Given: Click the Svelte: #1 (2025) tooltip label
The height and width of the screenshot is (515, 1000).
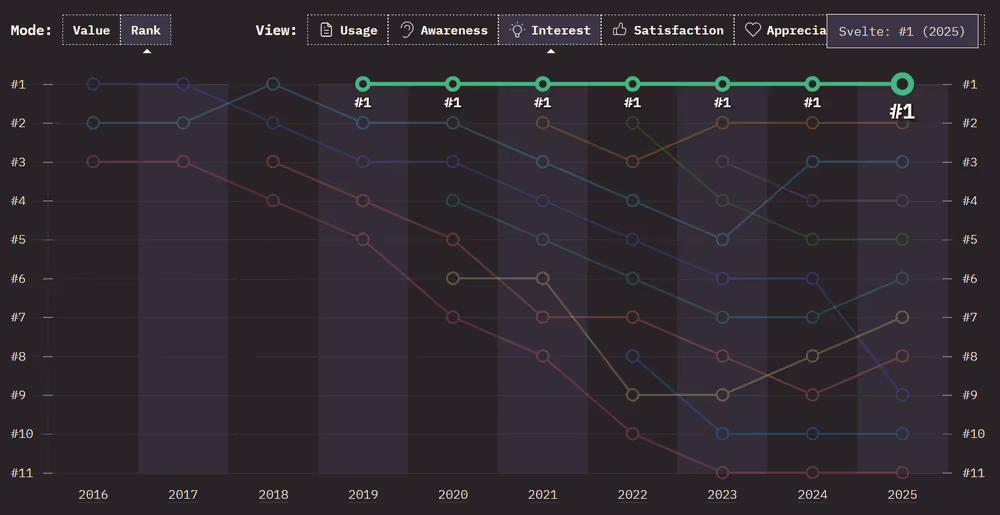Looking at the screenshot, I should click(x=902, y=31).
